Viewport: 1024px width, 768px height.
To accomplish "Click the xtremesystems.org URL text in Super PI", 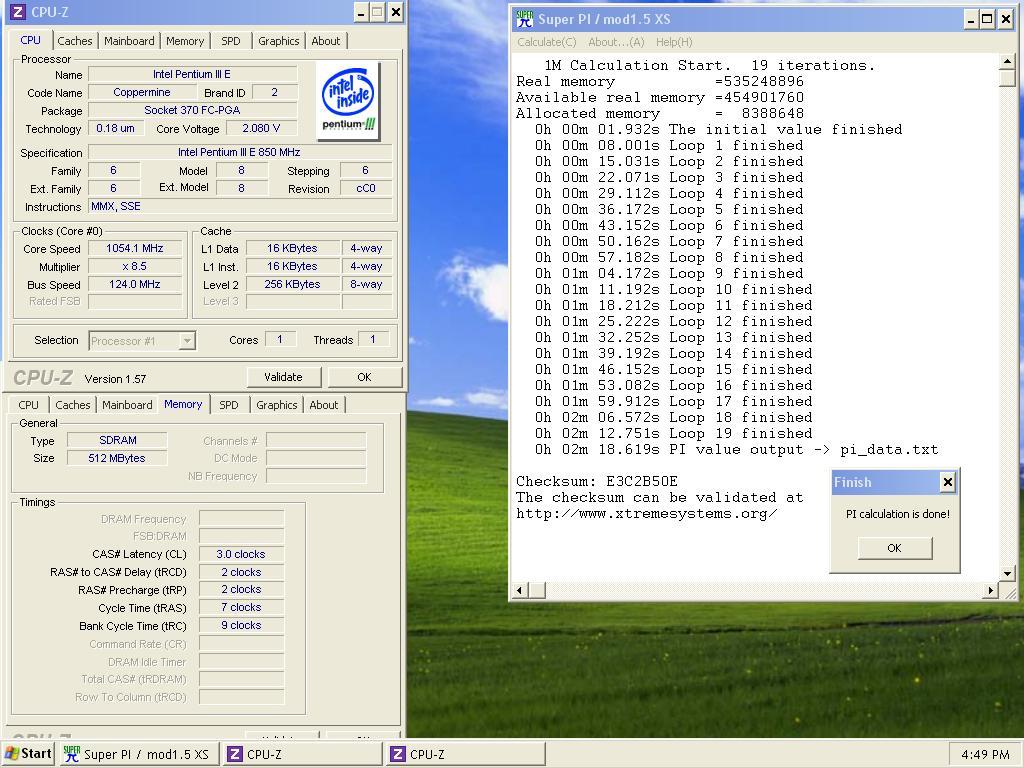I will click(647, 513).
